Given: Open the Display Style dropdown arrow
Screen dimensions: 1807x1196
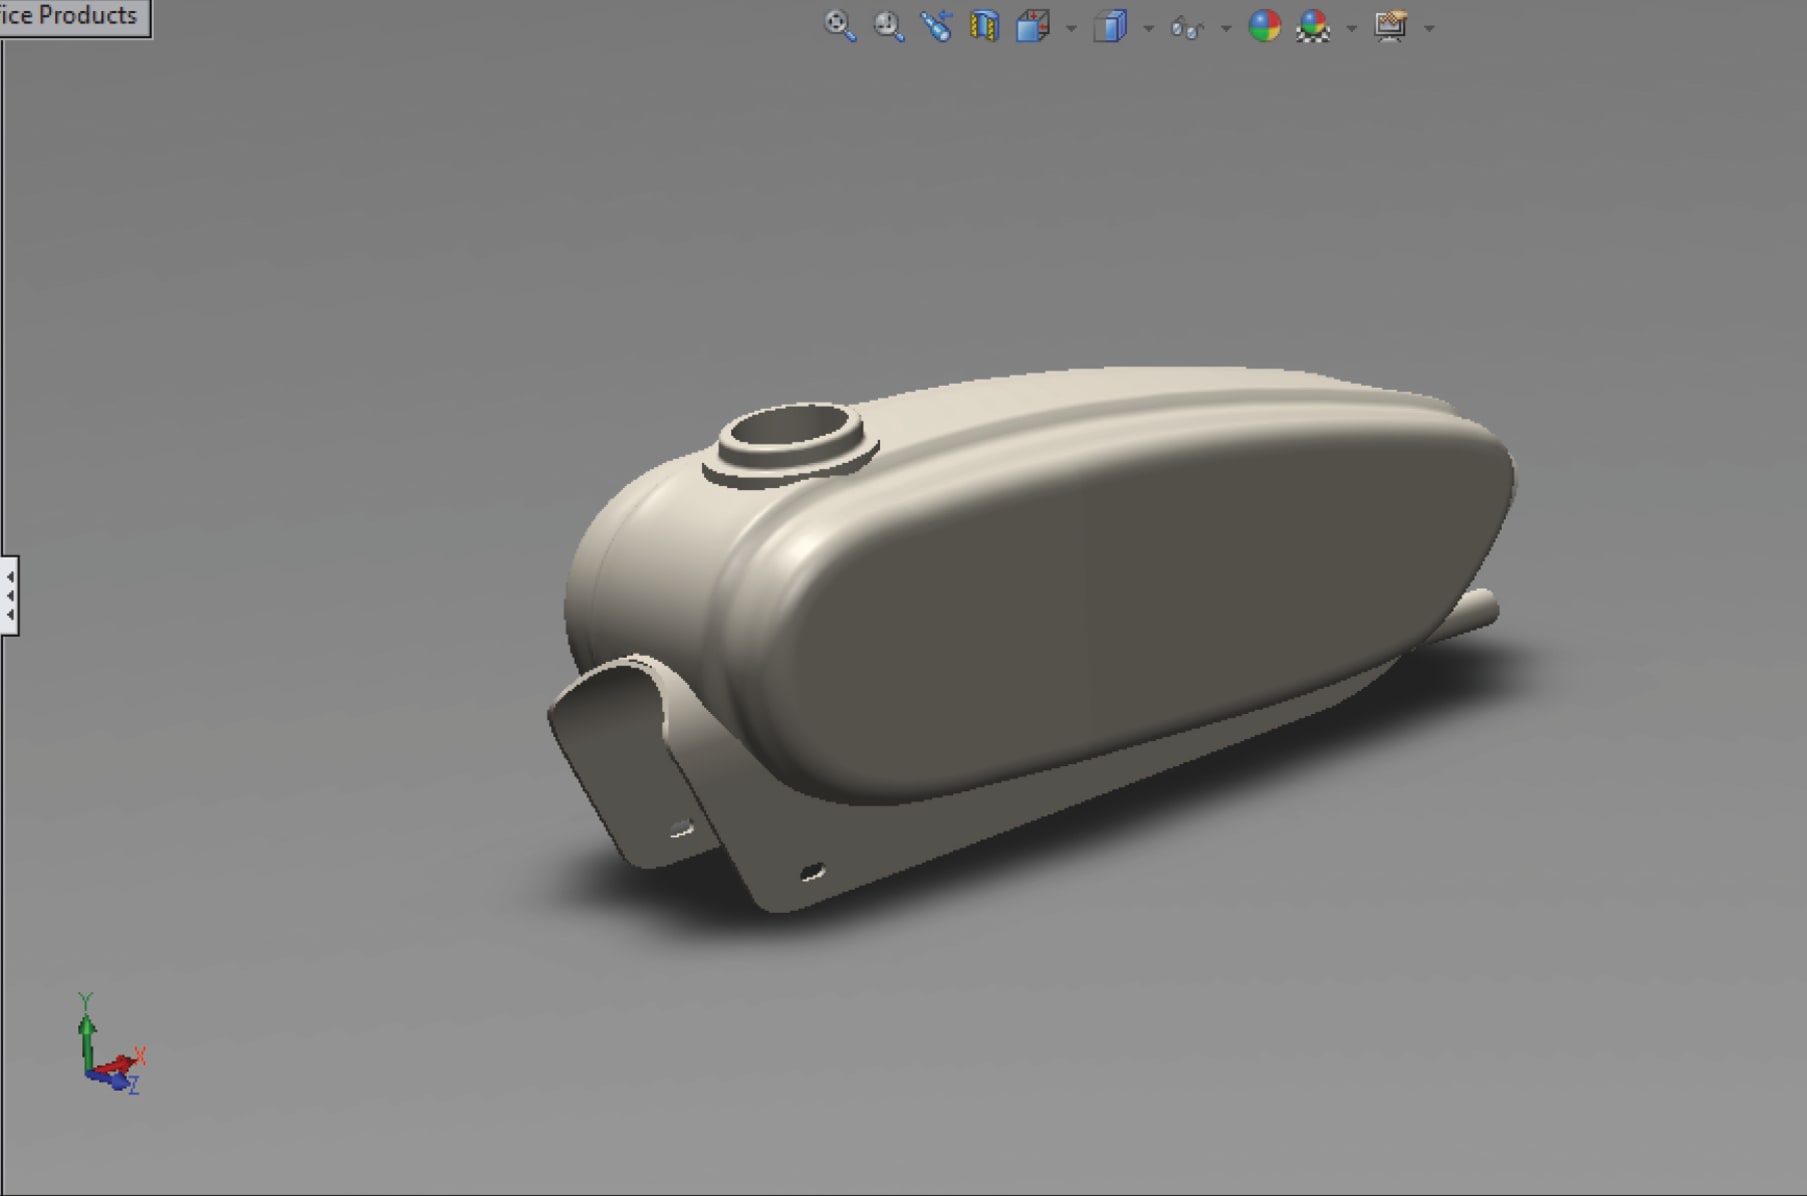Looking at the screenshot, I should click(x=1147, y=28).
